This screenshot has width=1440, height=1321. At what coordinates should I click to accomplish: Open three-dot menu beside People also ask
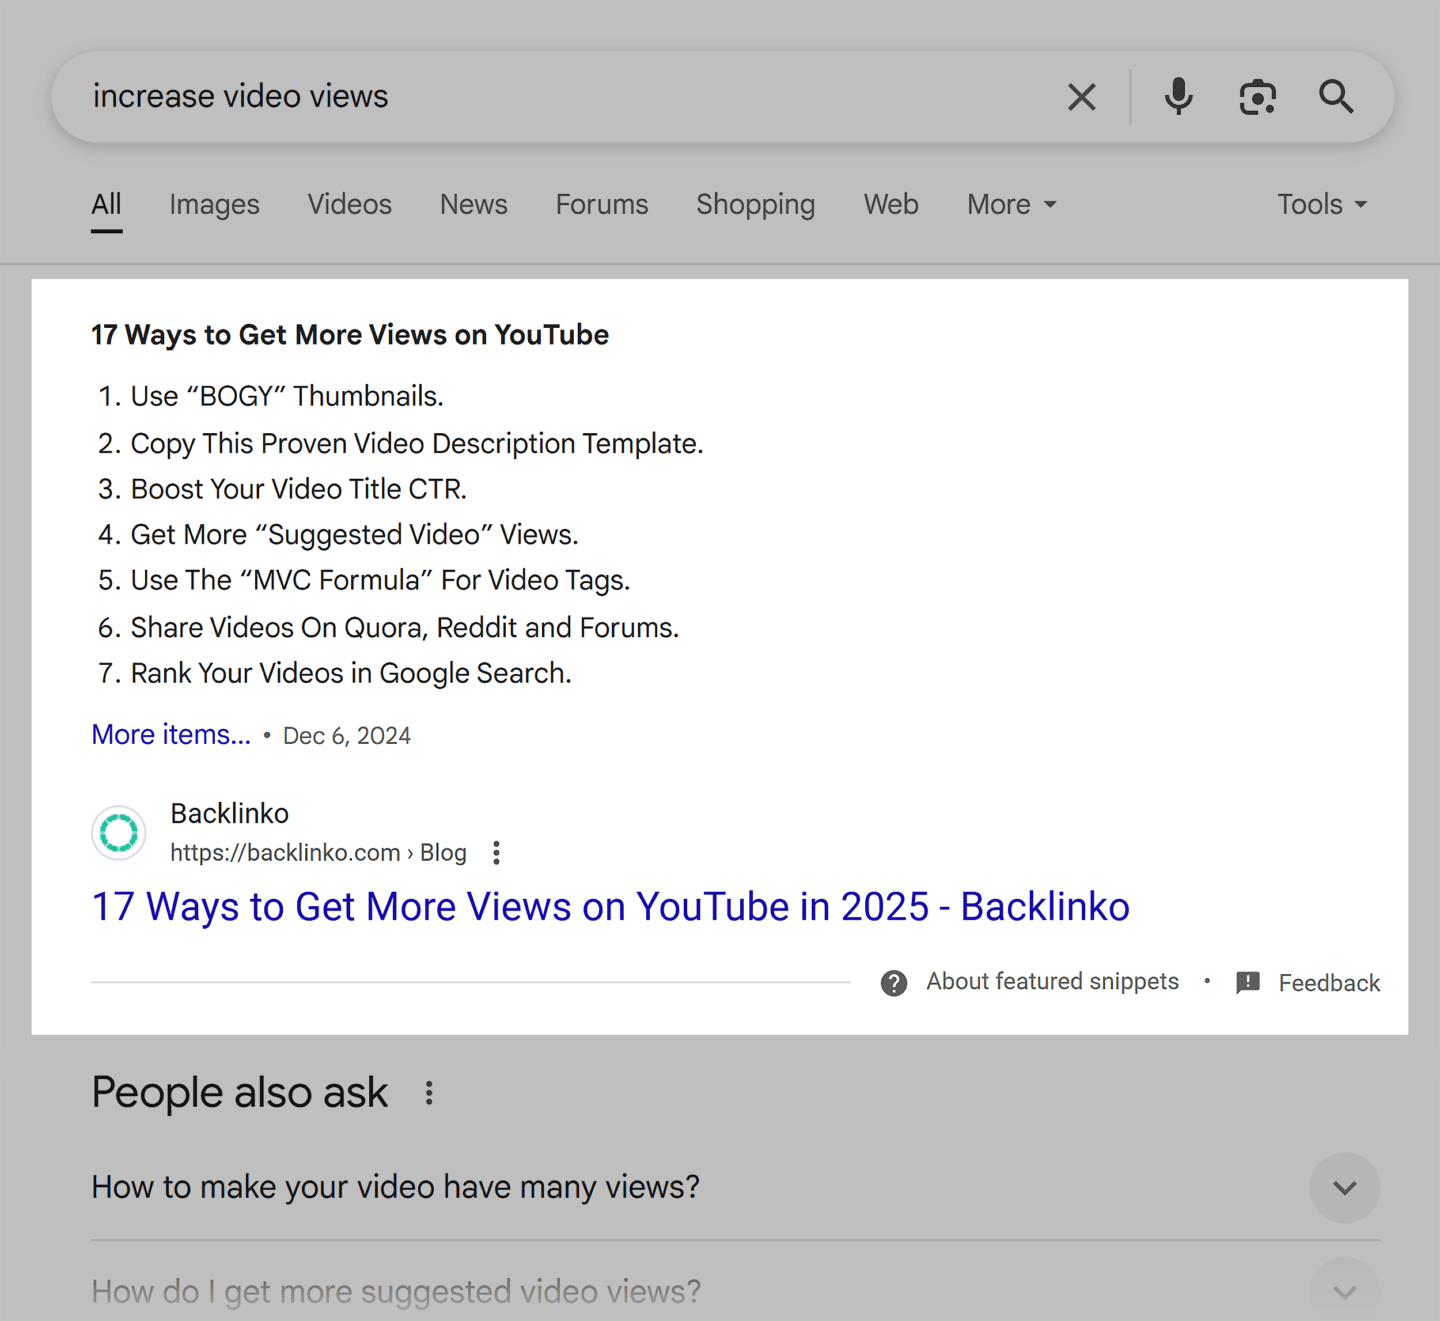[x=429, y=1093]
